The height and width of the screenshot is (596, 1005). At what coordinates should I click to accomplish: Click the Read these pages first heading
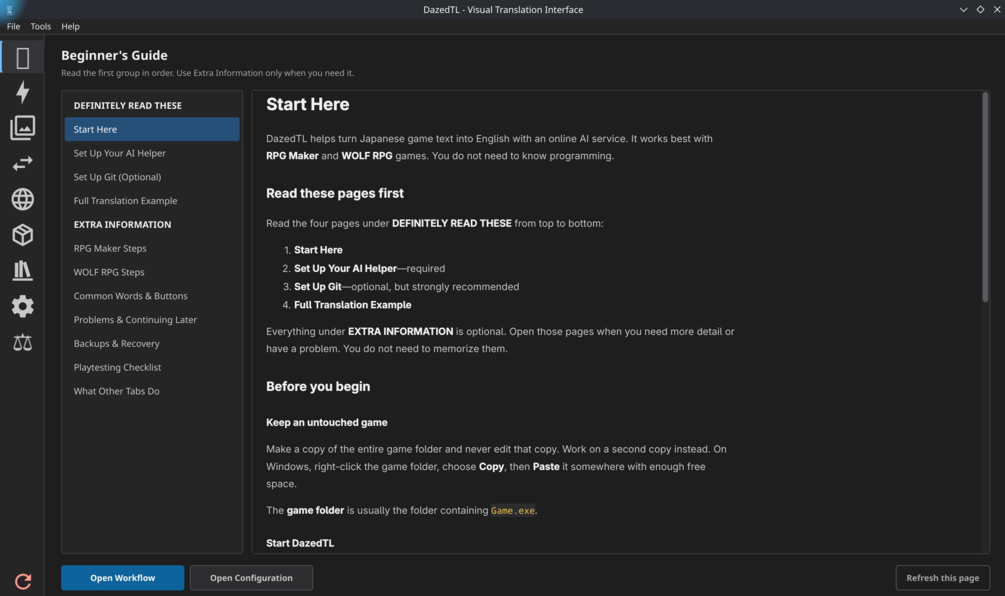click(335, 194)
